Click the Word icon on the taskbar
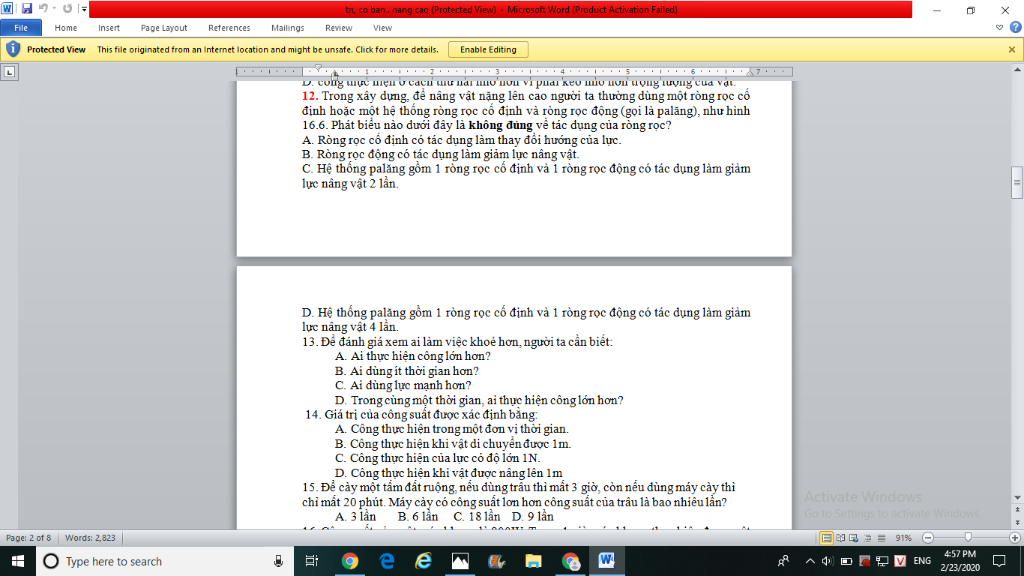 pos(606,561)
